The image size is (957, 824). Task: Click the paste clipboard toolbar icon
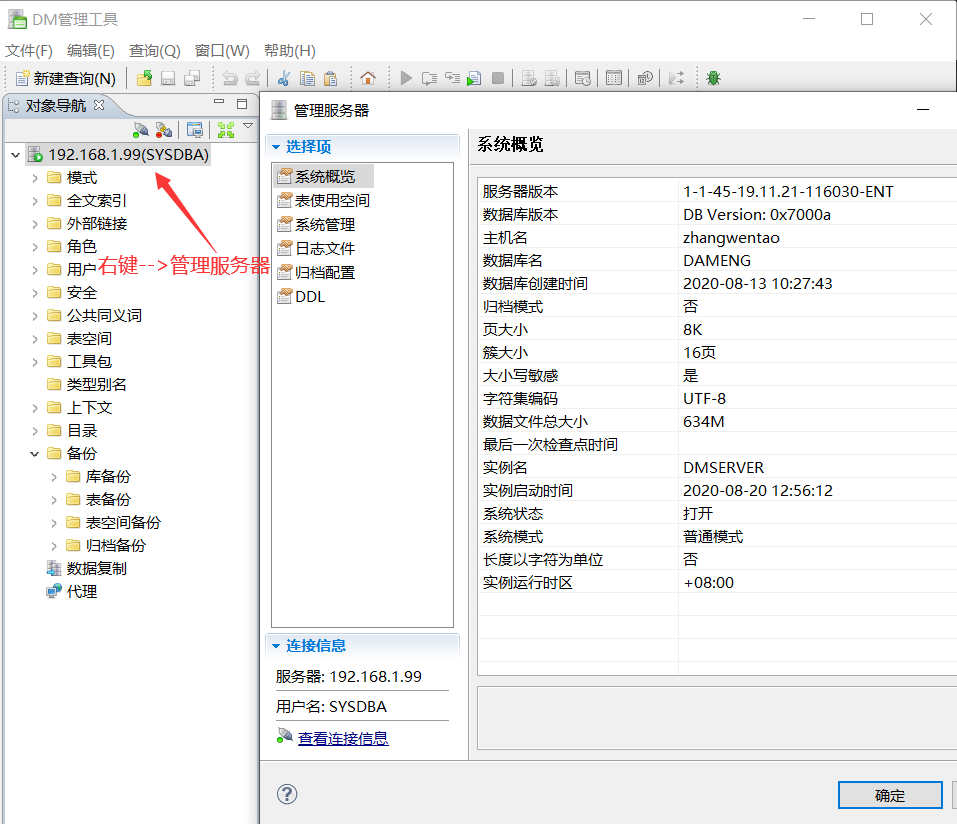click(331, 78)
